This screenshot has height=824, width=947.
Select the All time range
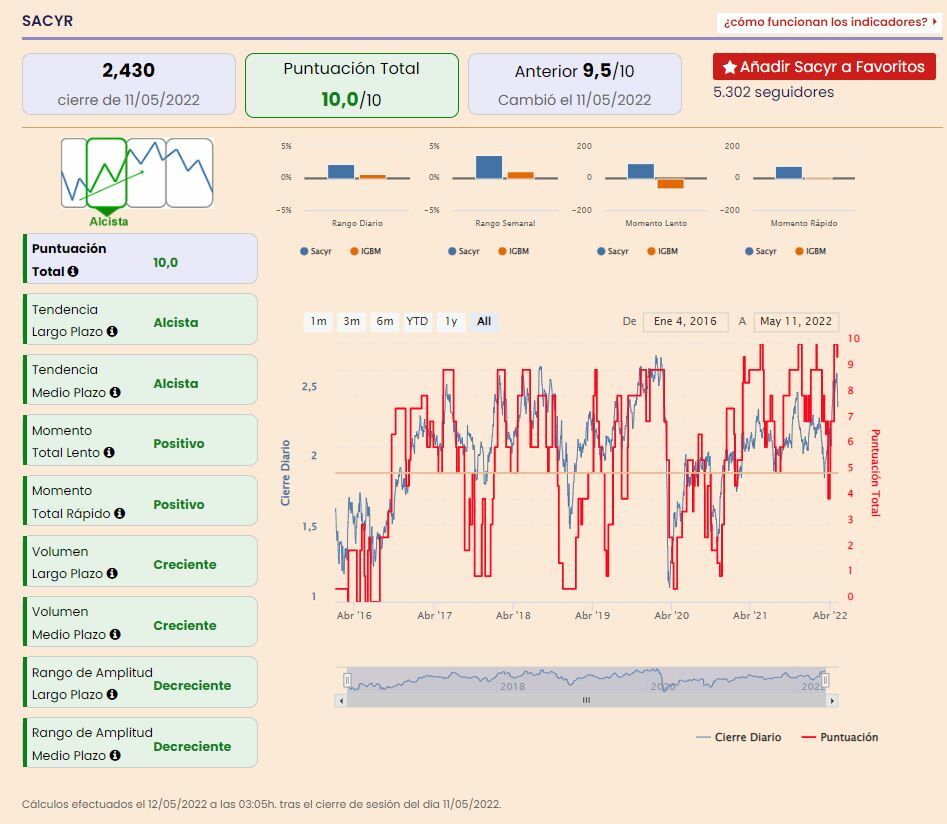pos(484,321)
